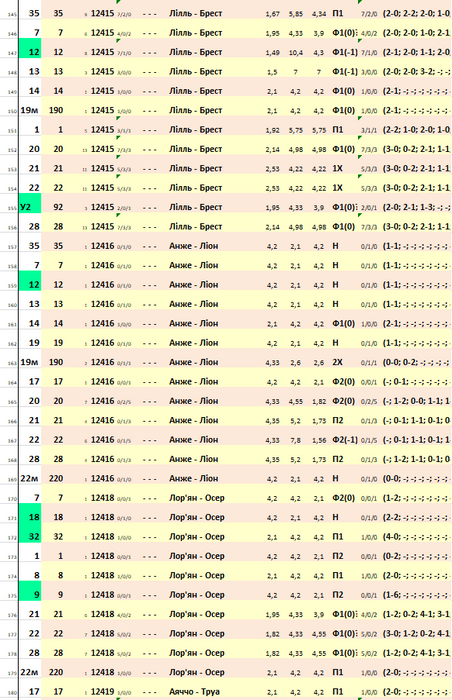Image resolution: width=452 pixels, height=700 pixels.
Task: Select odds cell '1,82' in row 165
Action: [x=319, y=401]
